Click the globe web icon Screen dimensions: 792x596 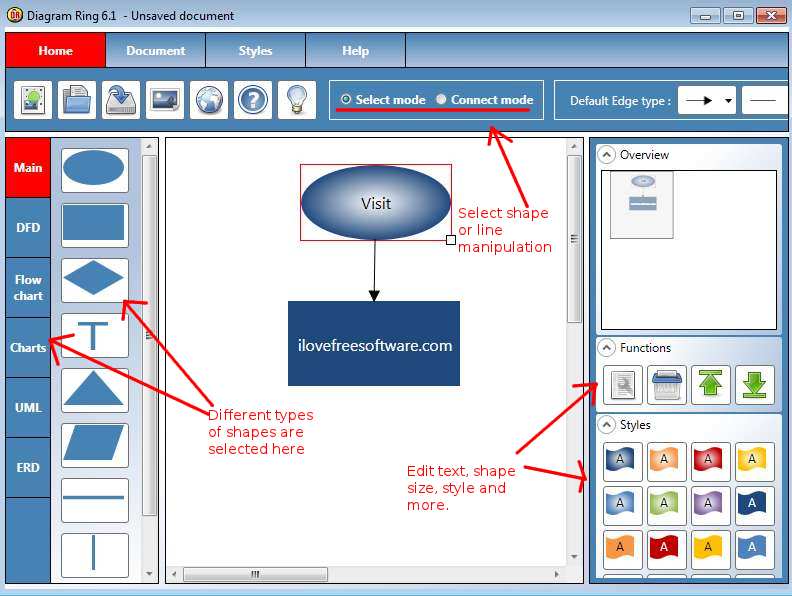(x=209, y=100)
